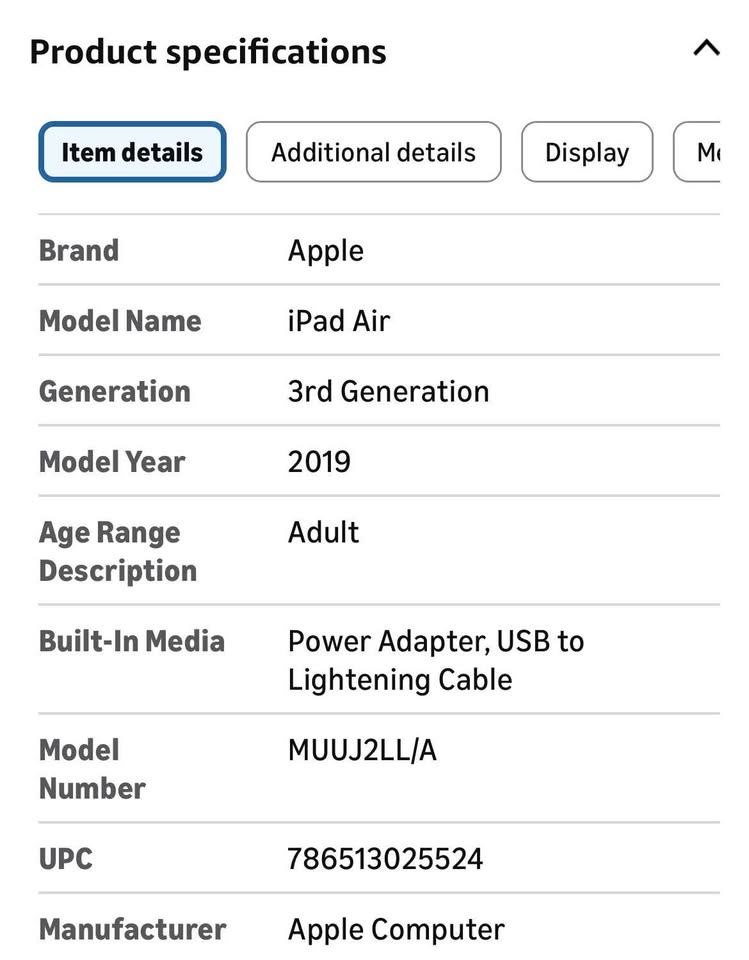Click the model number MUUJ2LL/A
The width and height of the screenshot is (749, 960).
click(362, 750)
